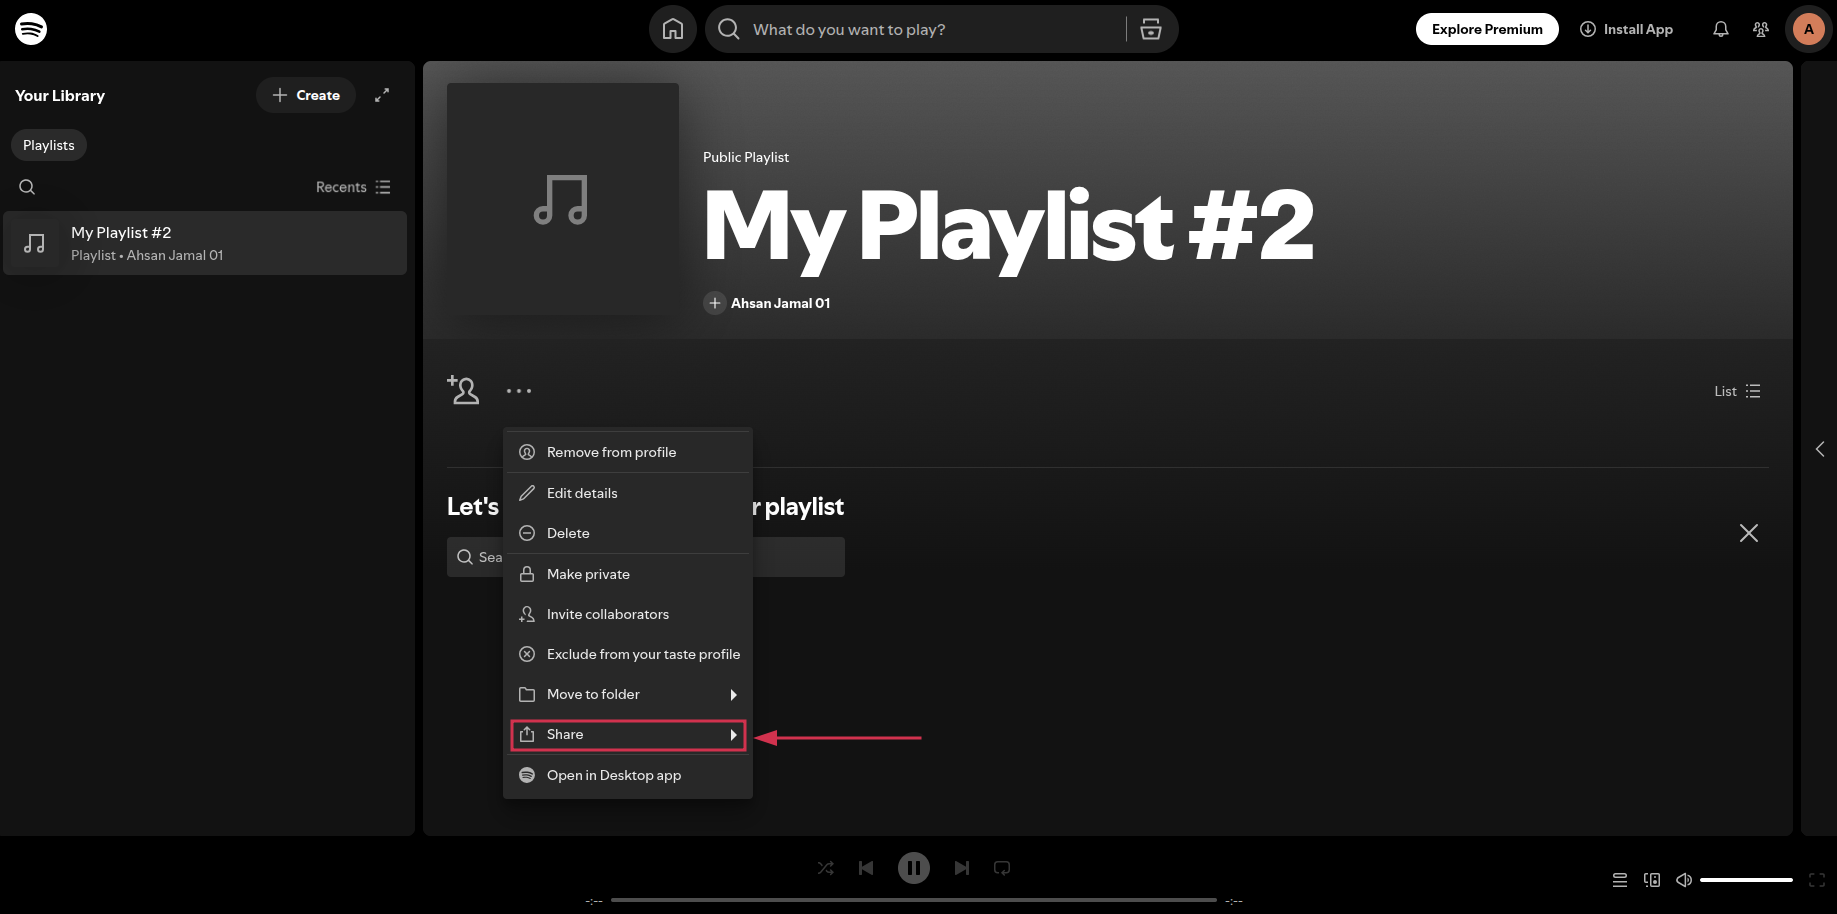The image size is (1837, 914).
Task: Open Browse icon beside search field
Action: coord(1151,29)
